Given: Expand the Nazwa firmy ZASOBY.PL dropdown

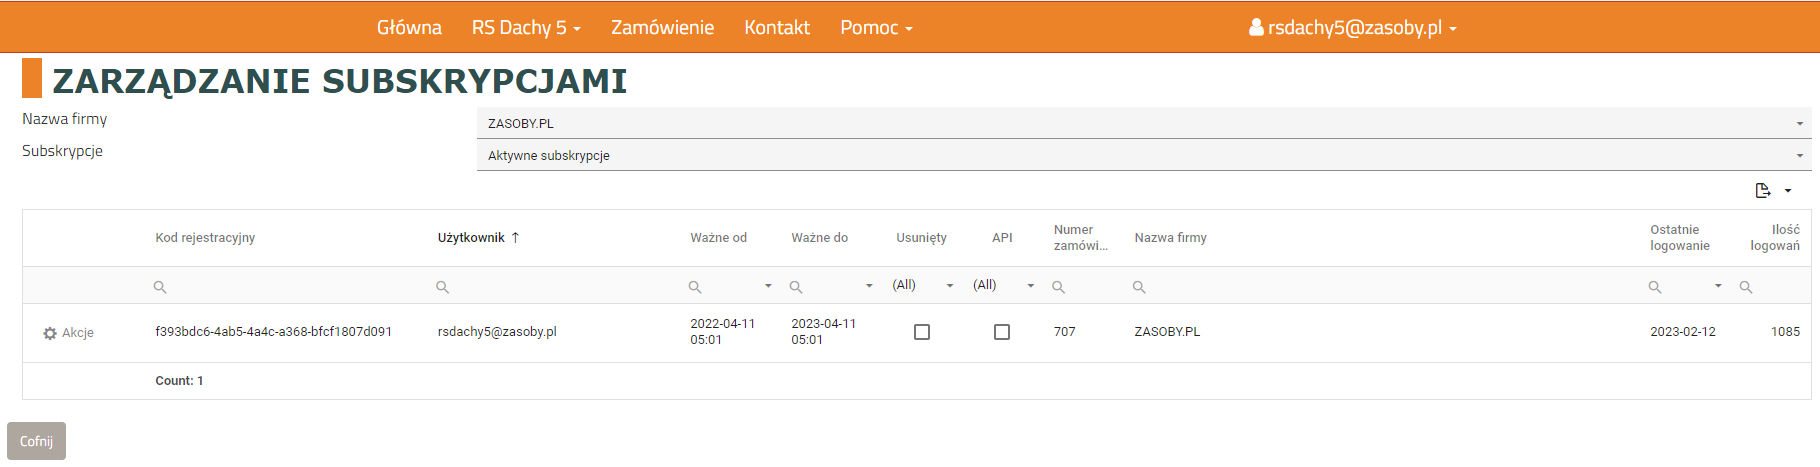Looking at the screenshot, I should 1799,124.
